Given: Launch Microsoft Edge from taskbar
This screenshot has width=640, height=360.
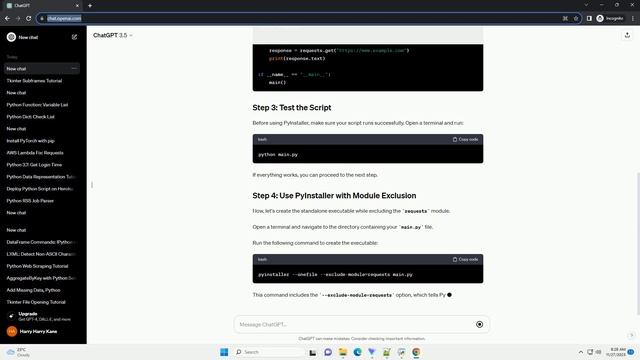Looking at the screenshot, I should (358, 352).
